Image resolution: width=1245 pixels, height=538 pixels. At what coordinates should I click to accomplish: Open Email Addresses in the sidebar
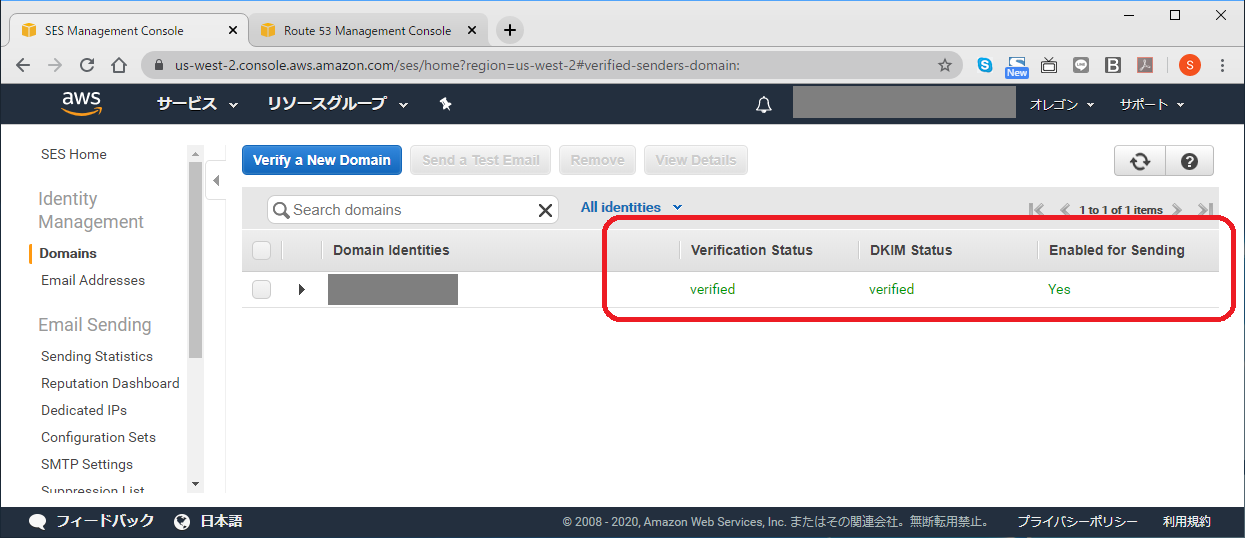(93, 280)
